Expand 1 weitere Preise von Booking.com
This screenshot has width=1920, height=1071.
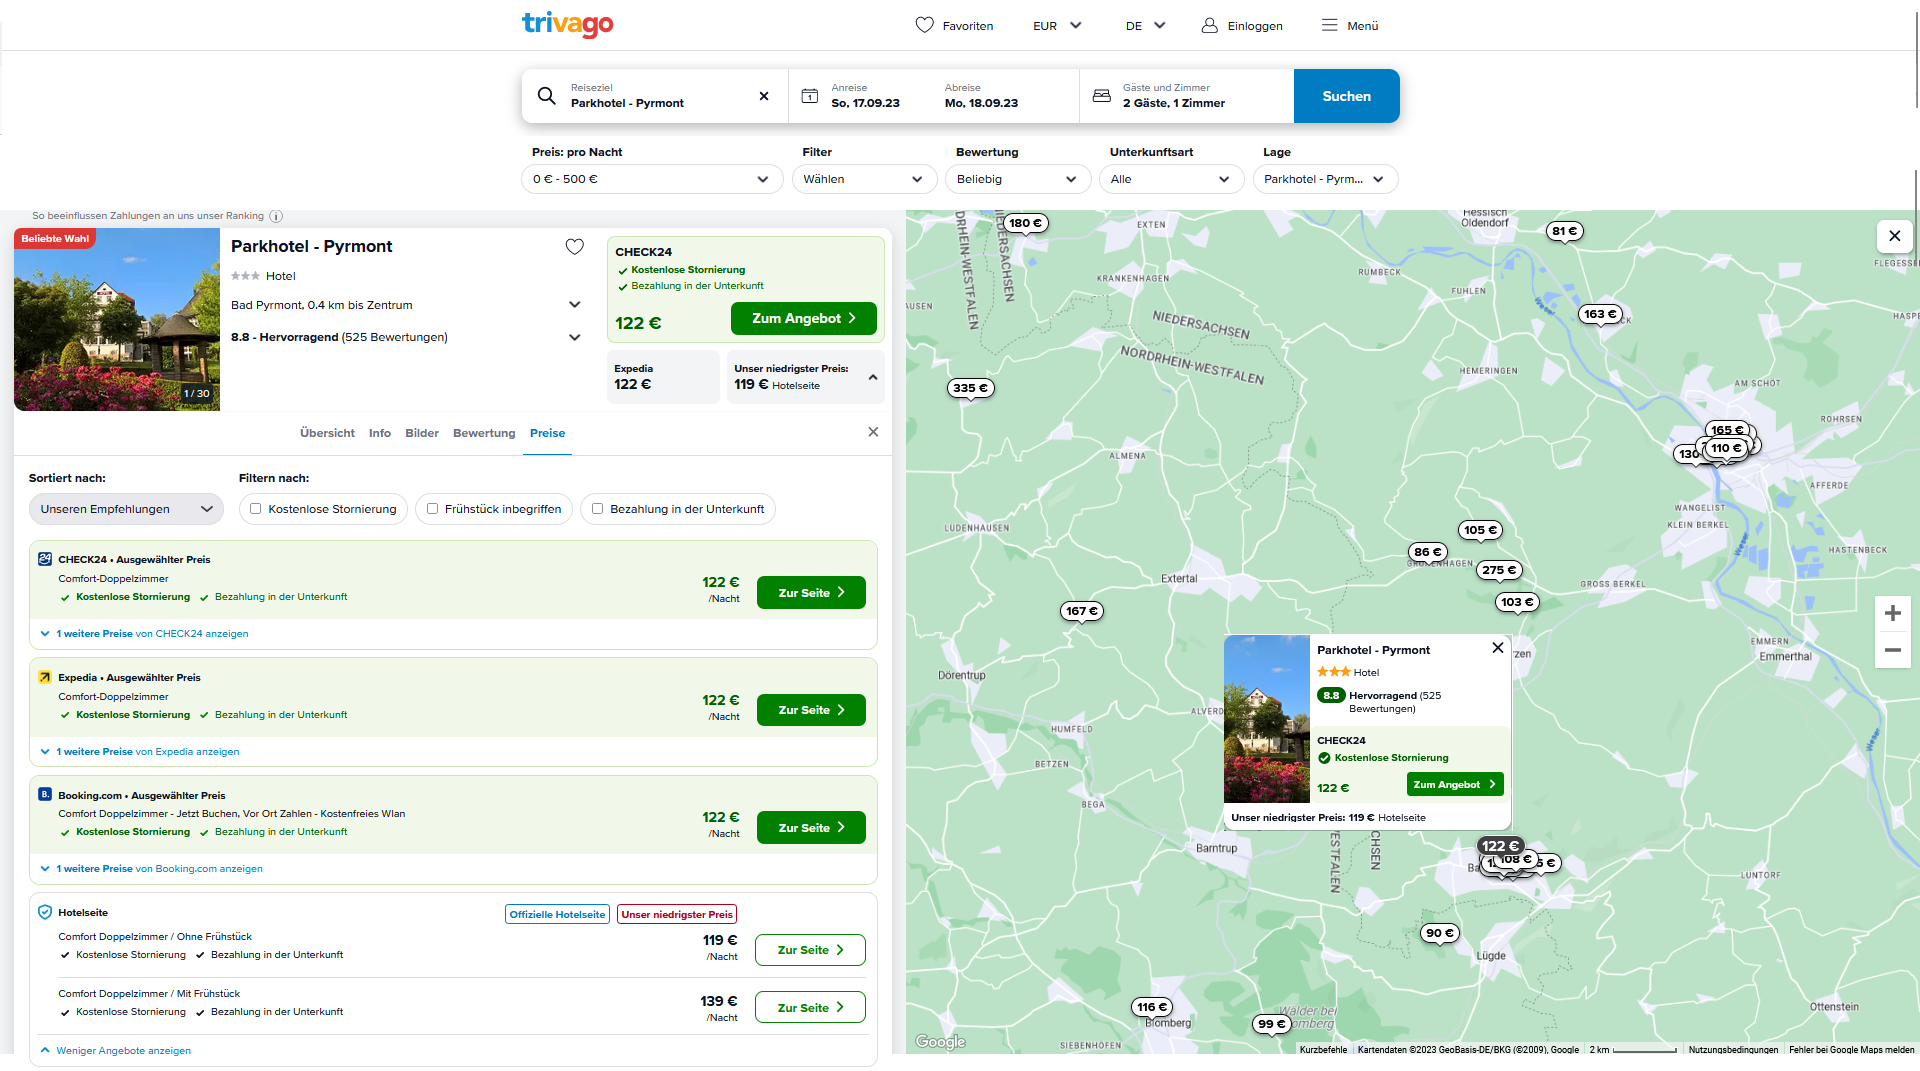(x=151, y=869)
